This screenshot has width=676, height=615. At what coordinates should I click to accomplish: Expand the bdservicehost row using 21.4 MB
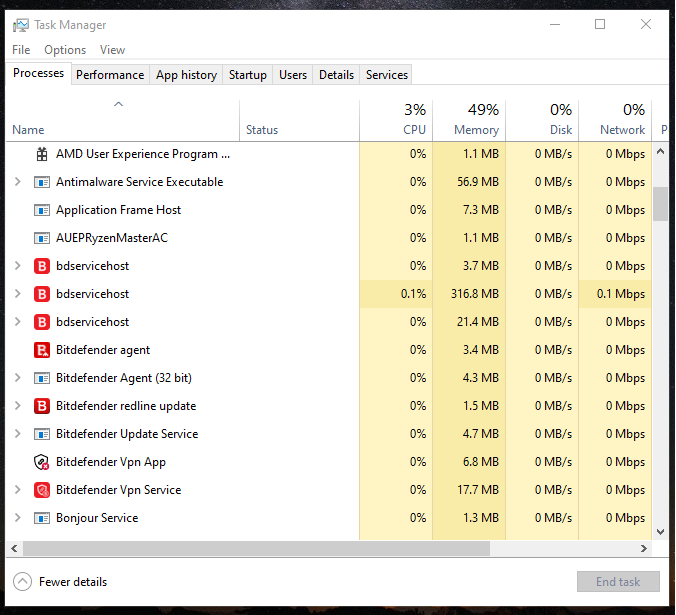tap(17, 322)
